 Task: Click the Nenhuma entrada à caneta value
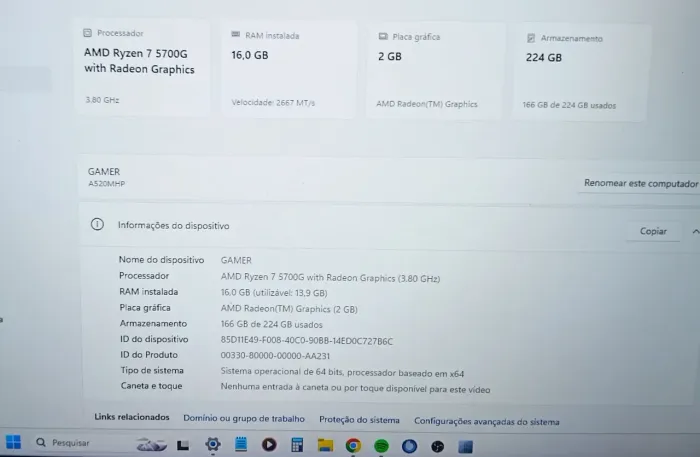(355, 388)
